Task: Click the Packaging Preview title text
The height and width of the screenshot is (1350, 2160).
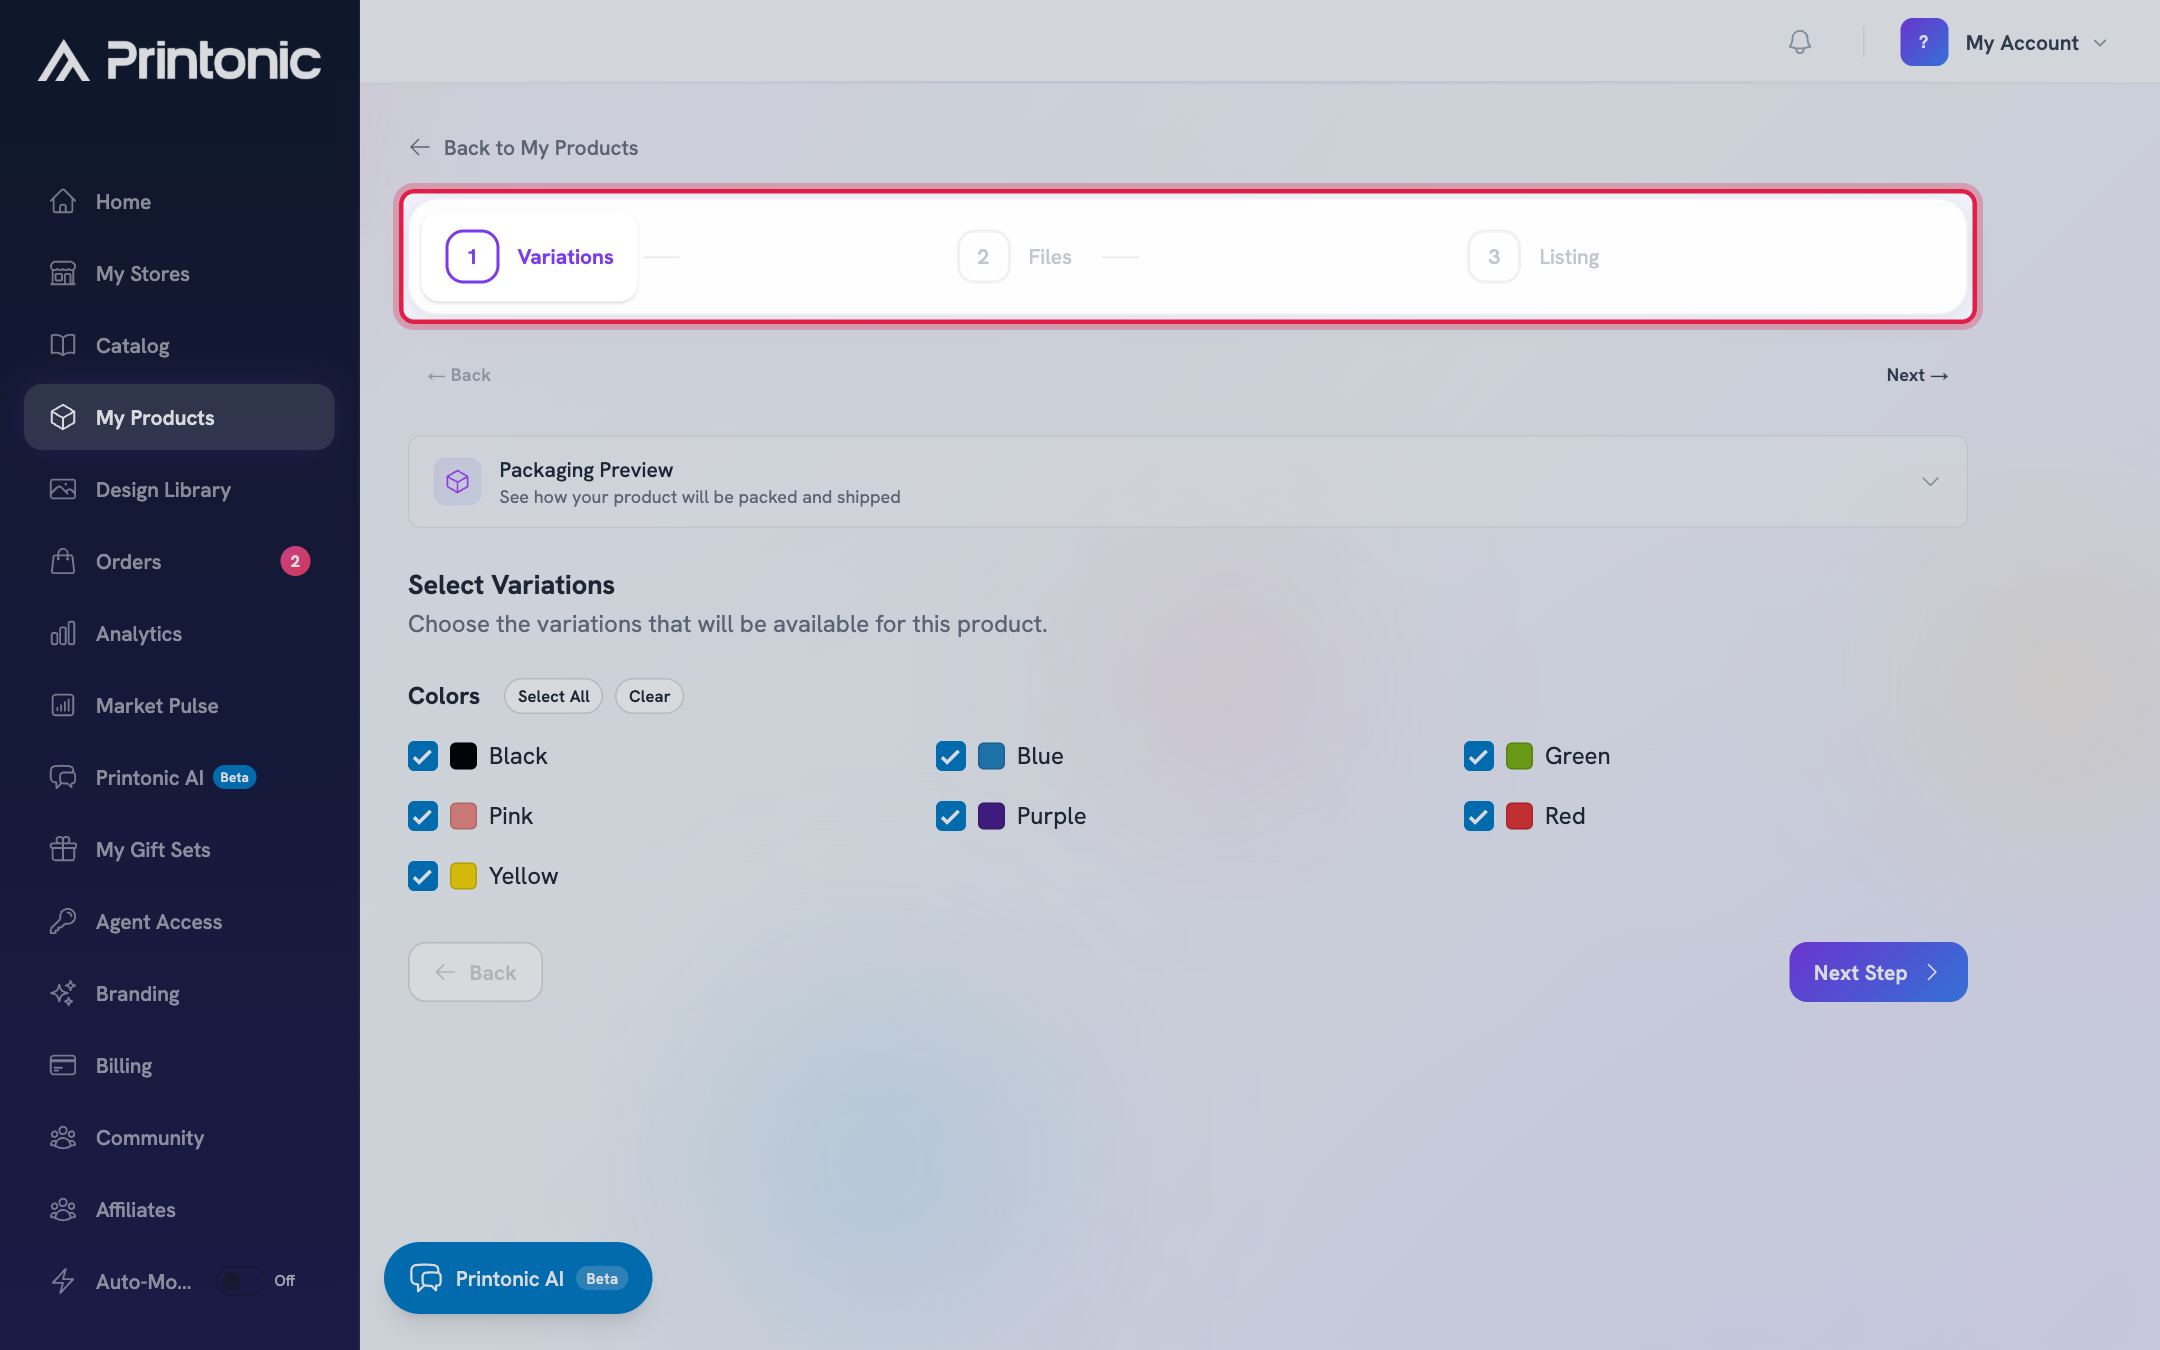Action: point(586,469)
